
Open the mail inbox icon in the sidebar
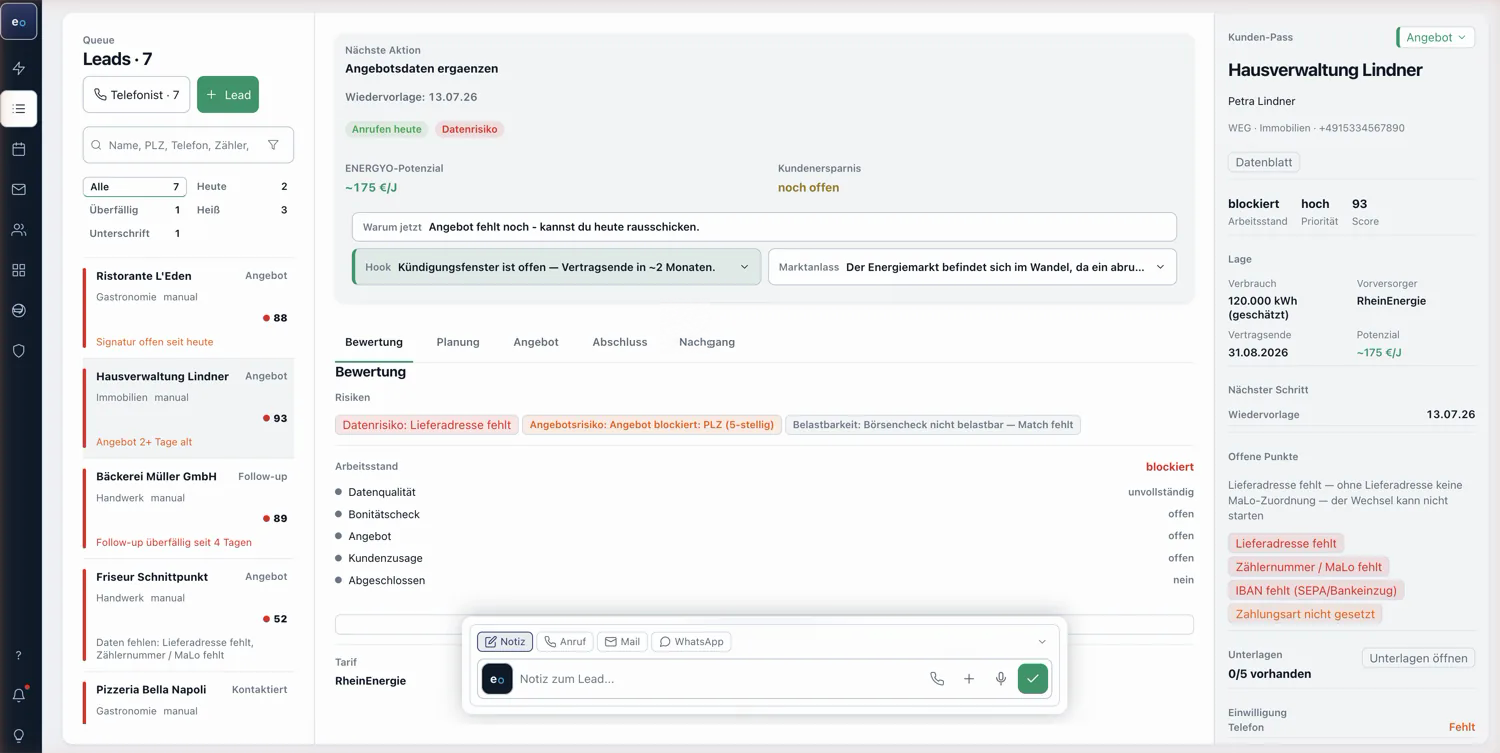click(19, 189)
